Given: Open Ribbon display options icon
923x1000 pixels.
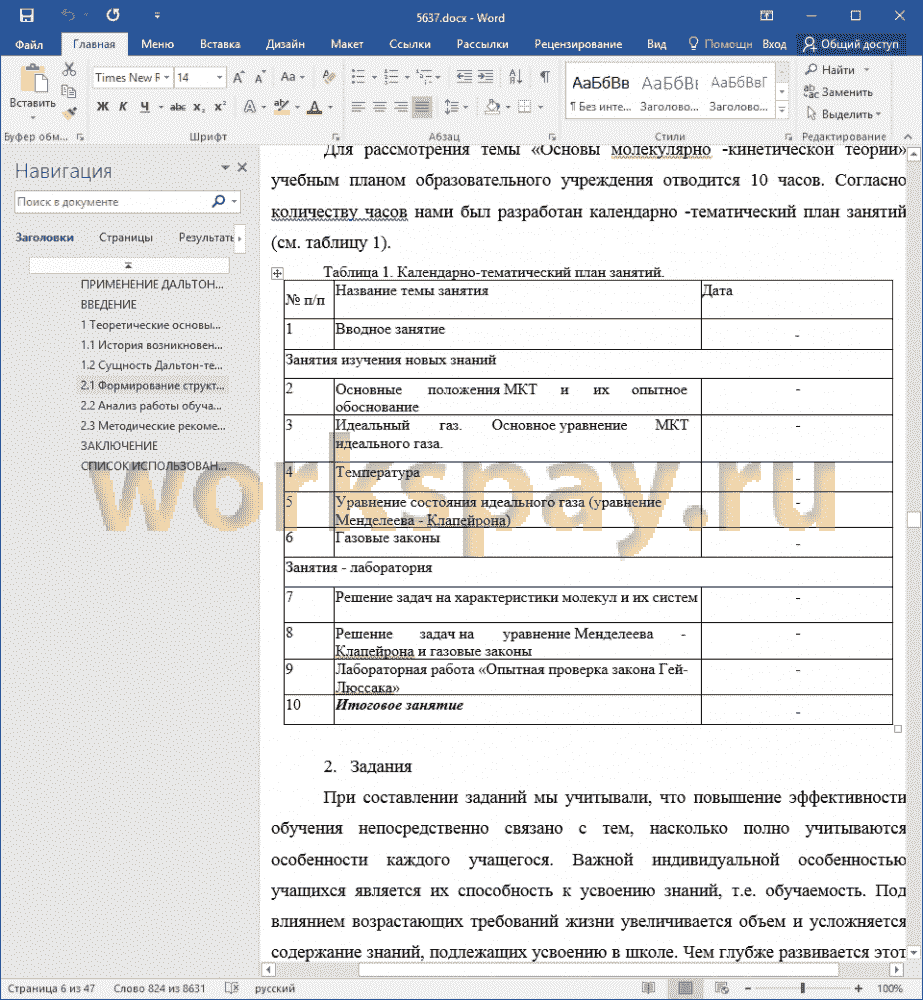Looking at the screenshot, I should click(x=767, y=15).
